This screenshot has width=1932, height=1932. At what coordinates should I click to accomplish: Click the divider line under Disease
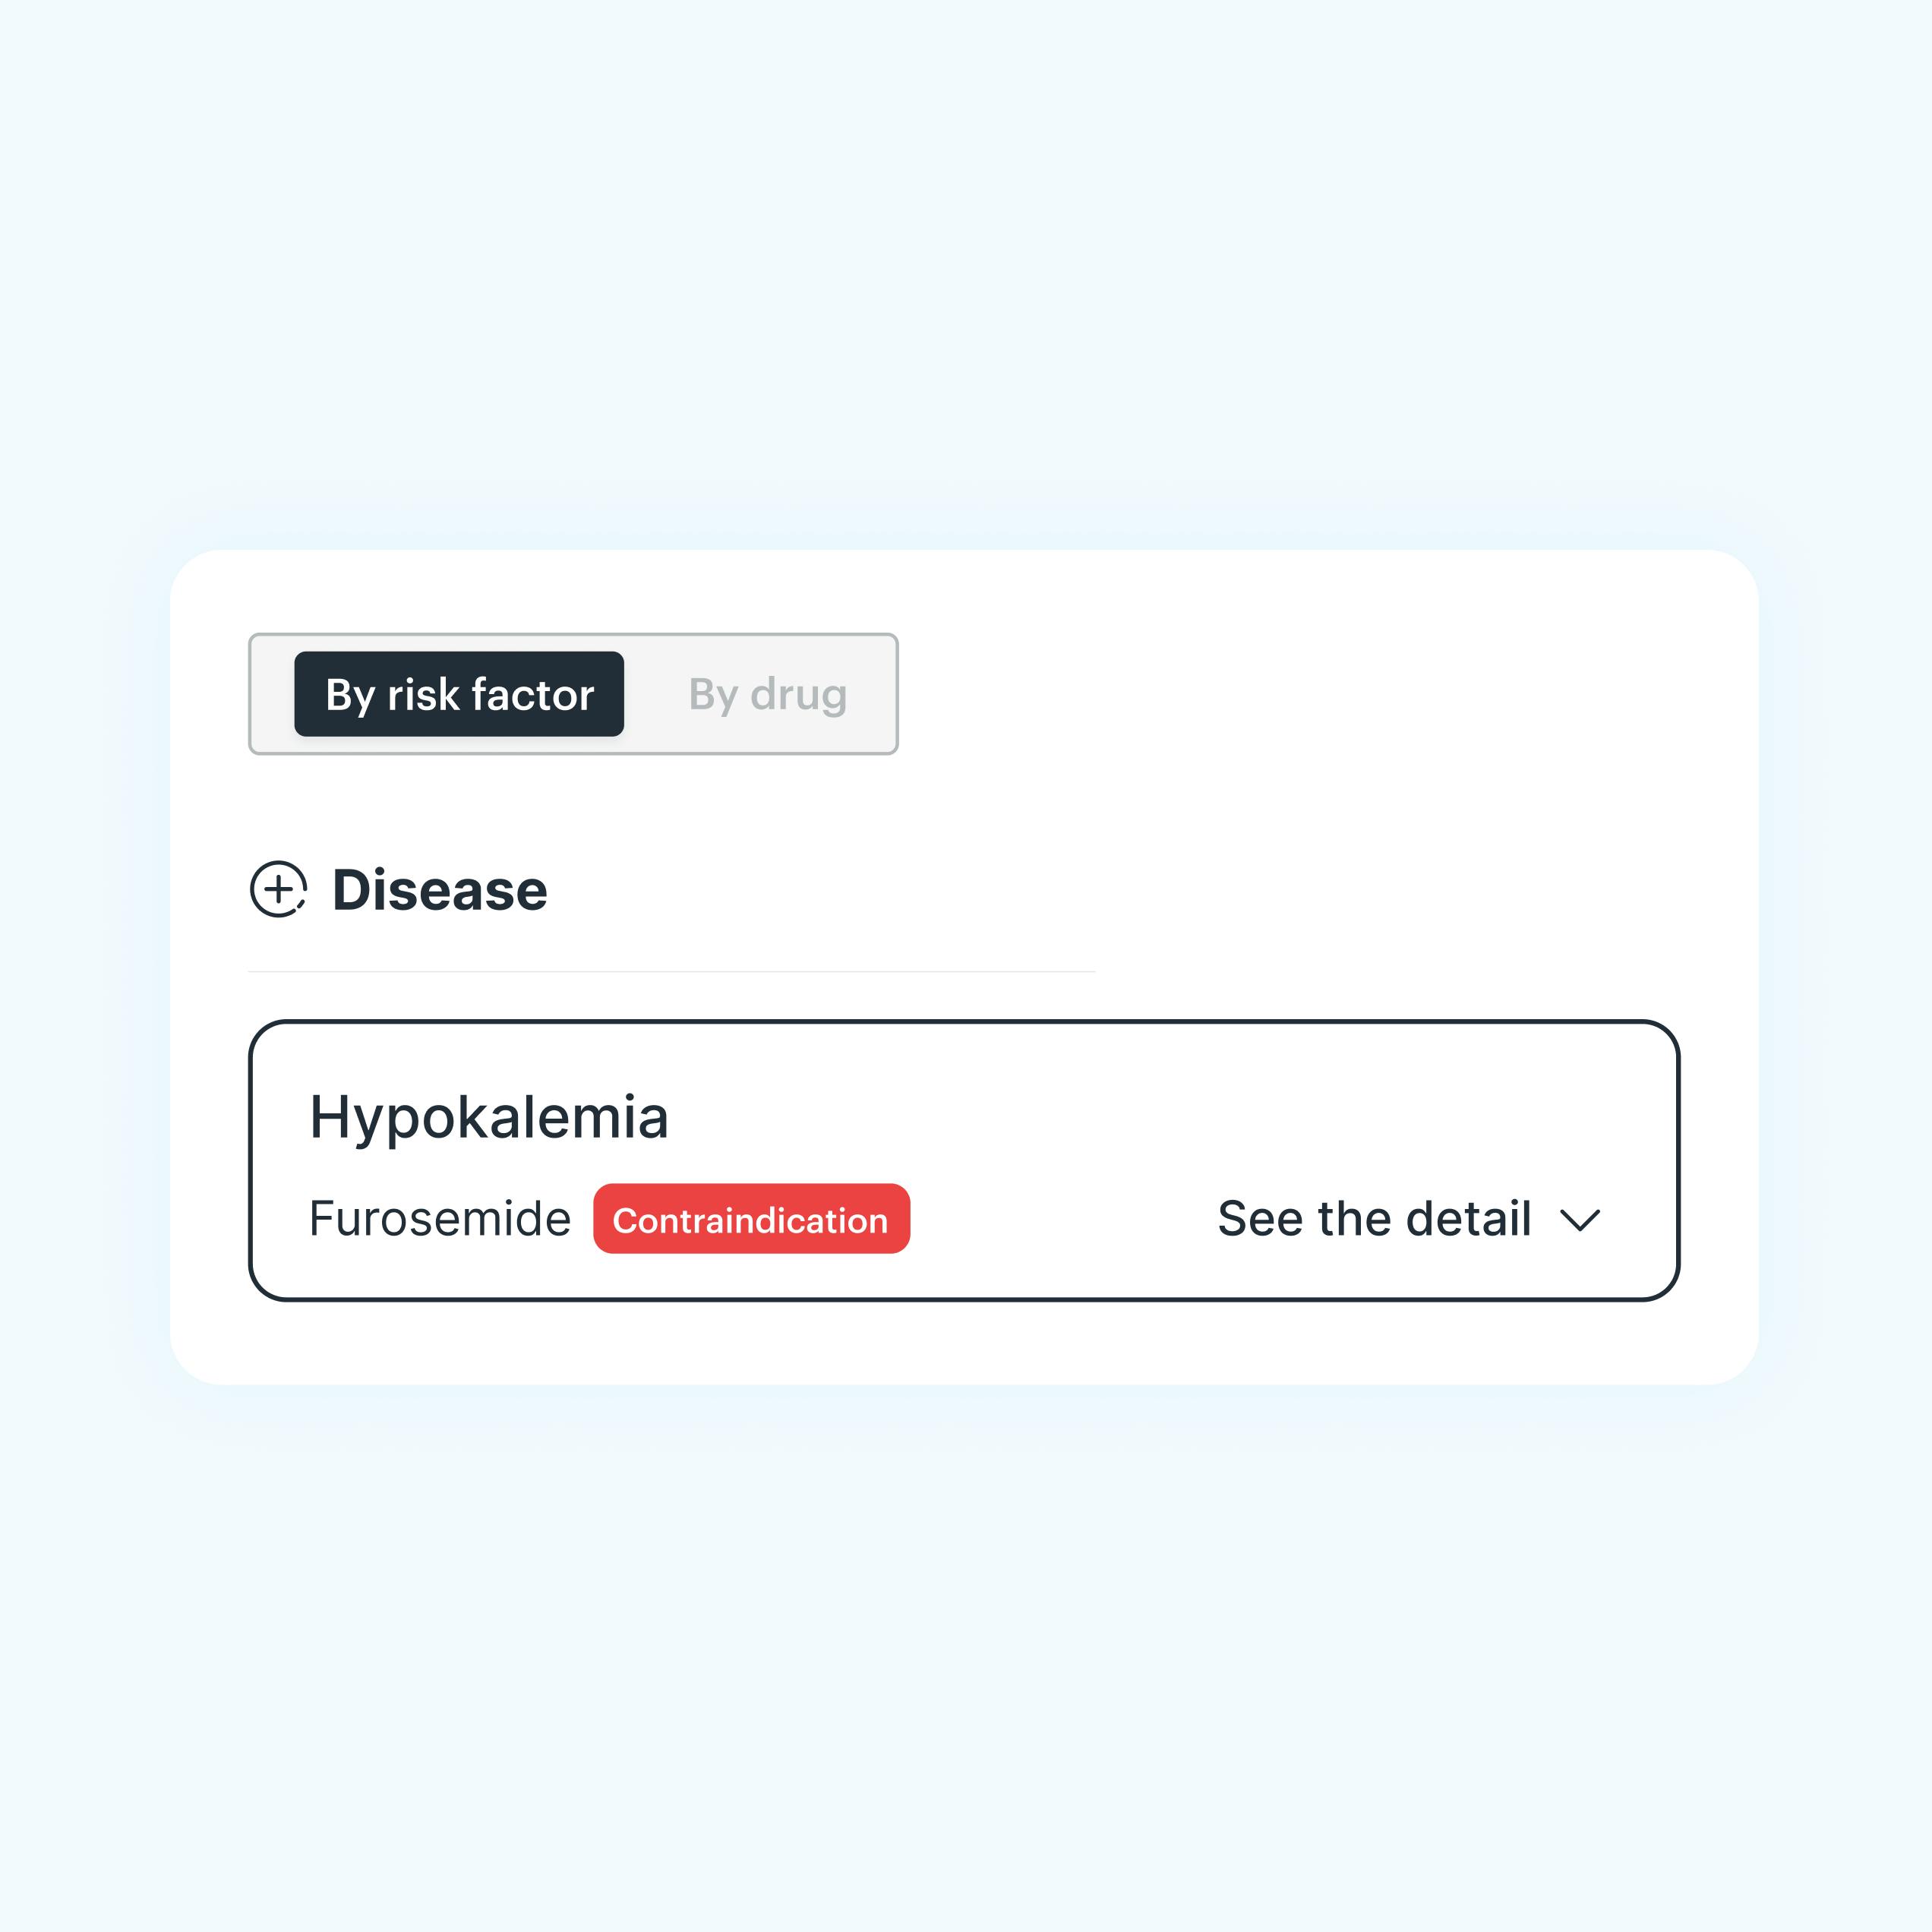[x=672, y=972]
